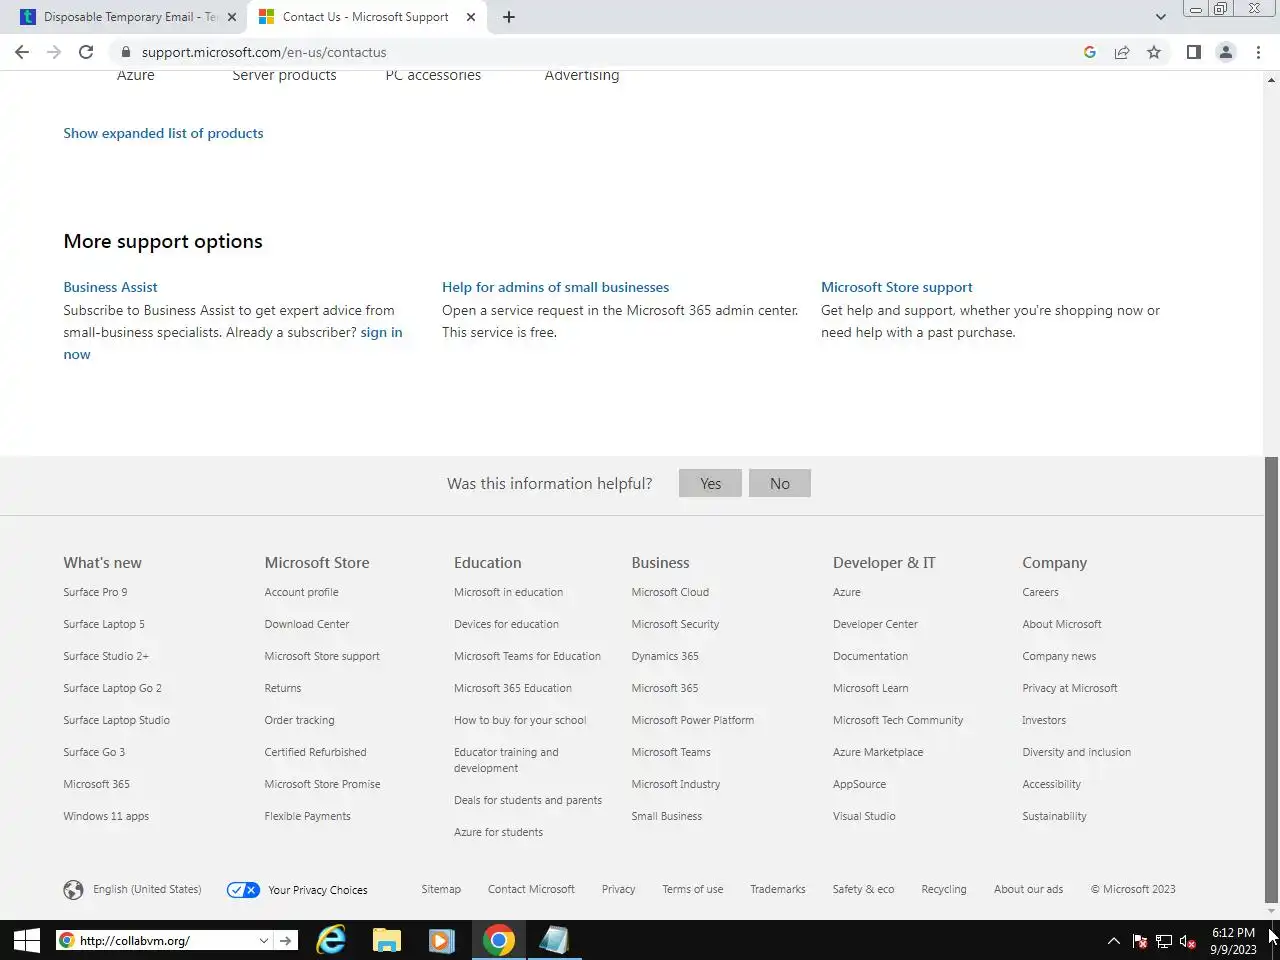The height and width of the screenshot is (960, 1280).
Task: Close the Disposable Temporary Email tab
Action: click(232, 17)
